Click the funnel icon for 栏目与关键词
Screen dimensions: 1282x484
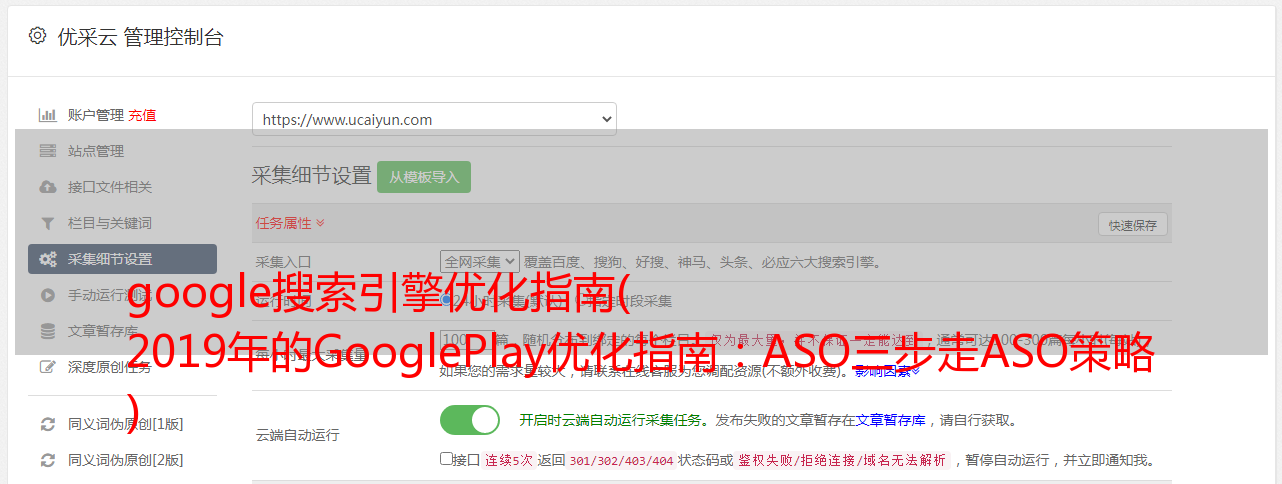tap(47, 223)
